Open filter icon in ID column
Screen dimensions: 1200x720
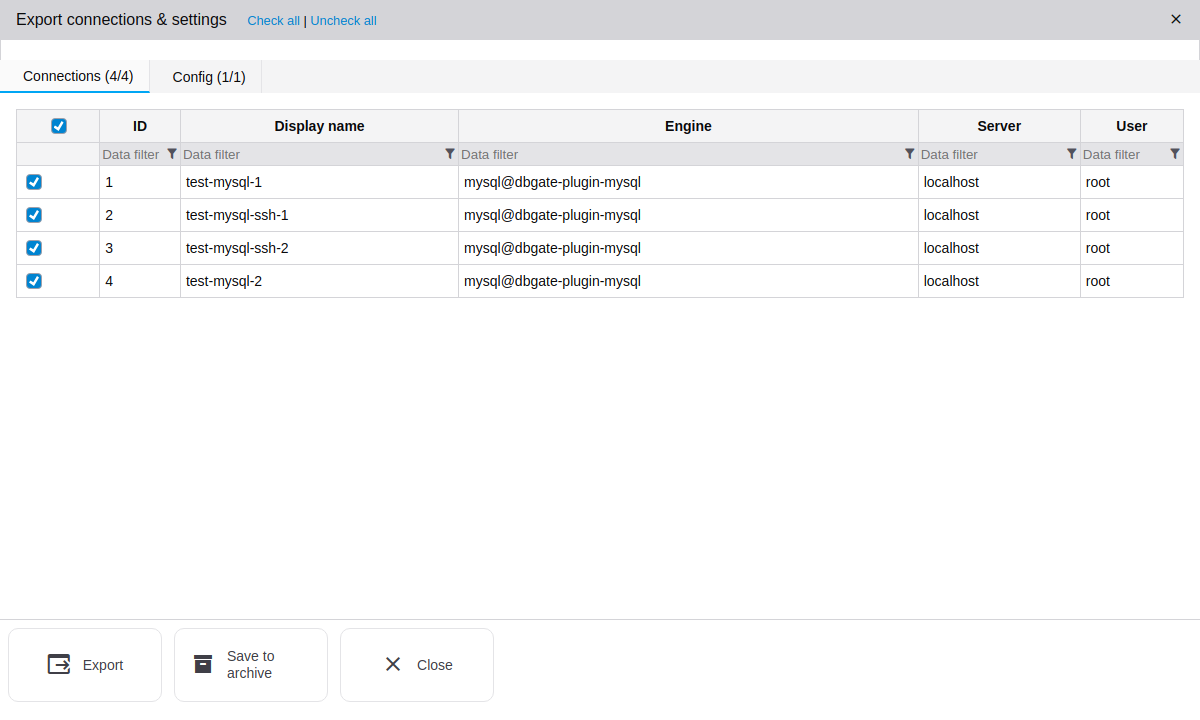(172, 154)
